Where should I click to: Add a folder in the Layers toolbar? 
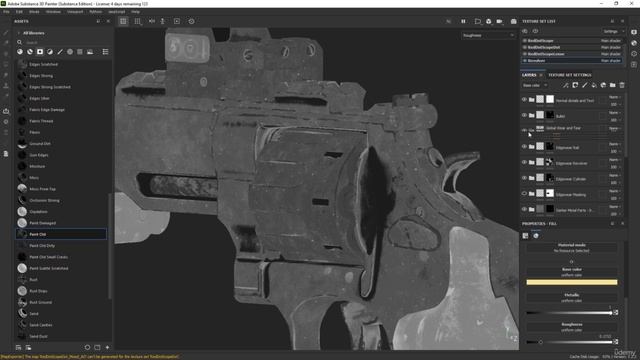tap(613, 85)
